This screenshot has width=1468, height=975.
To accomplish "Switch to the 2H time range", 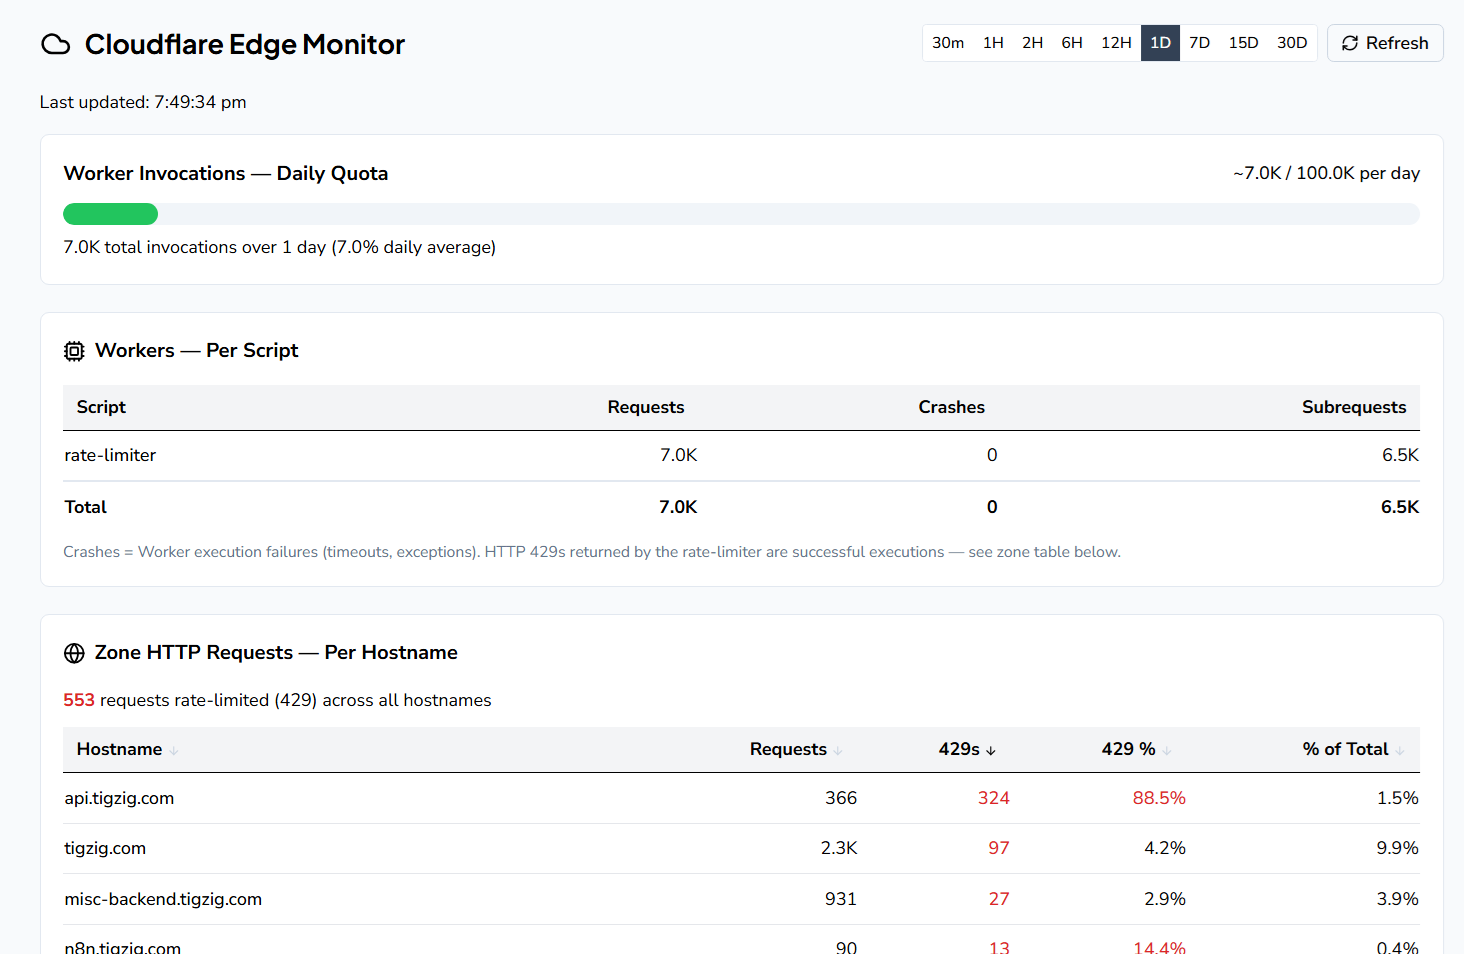I will pos(1033,43).
